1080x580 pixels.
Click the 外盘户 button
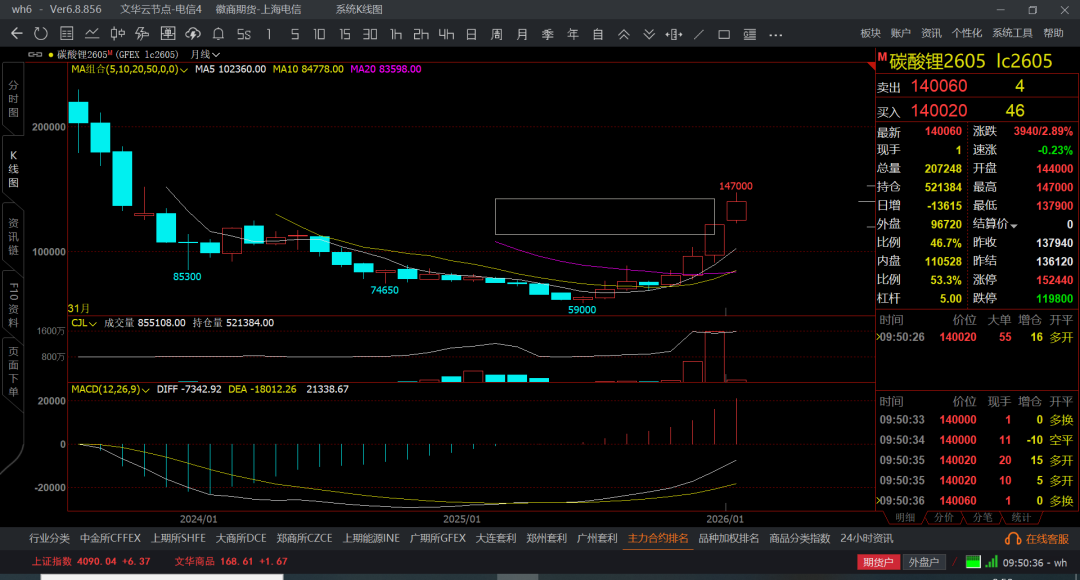tap(924, 562)
